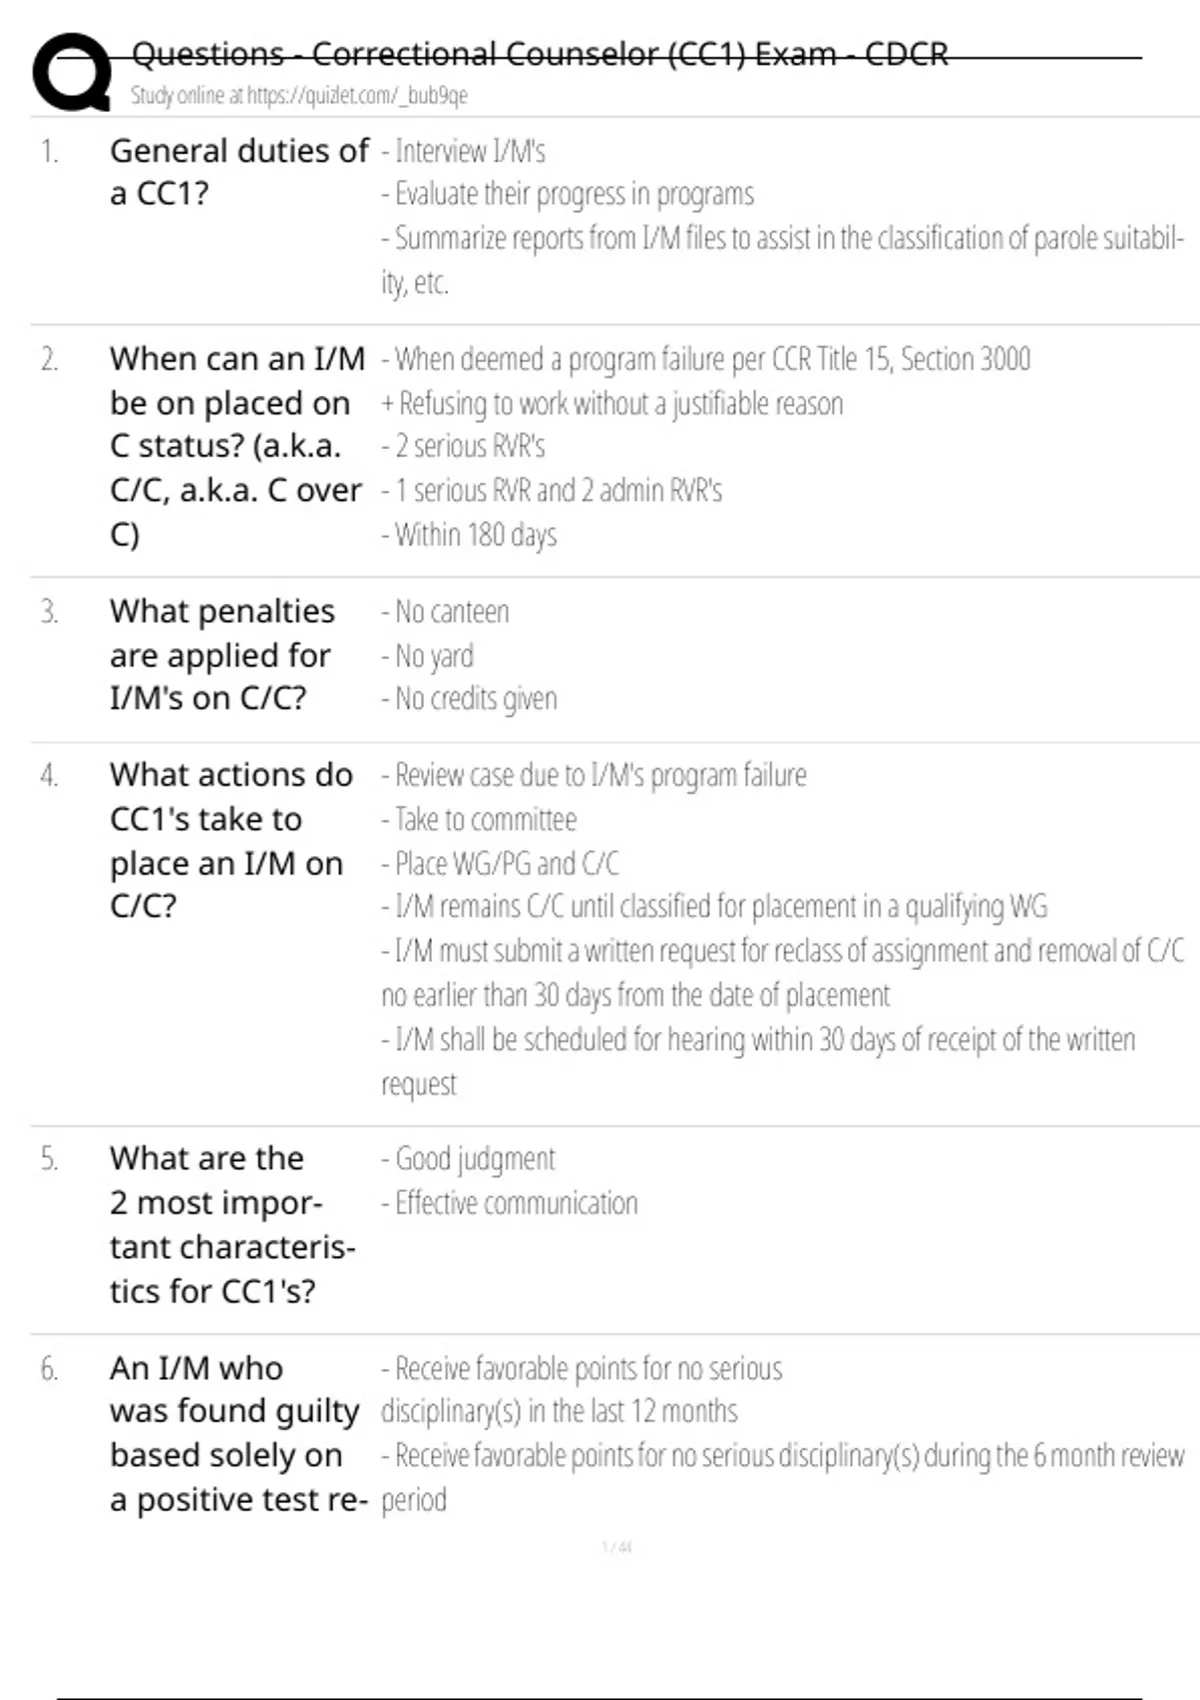Click the '2 serious RVR's' answer line
The width and height of the screenshot is (1200, 1700).
[x=463, y=446]
